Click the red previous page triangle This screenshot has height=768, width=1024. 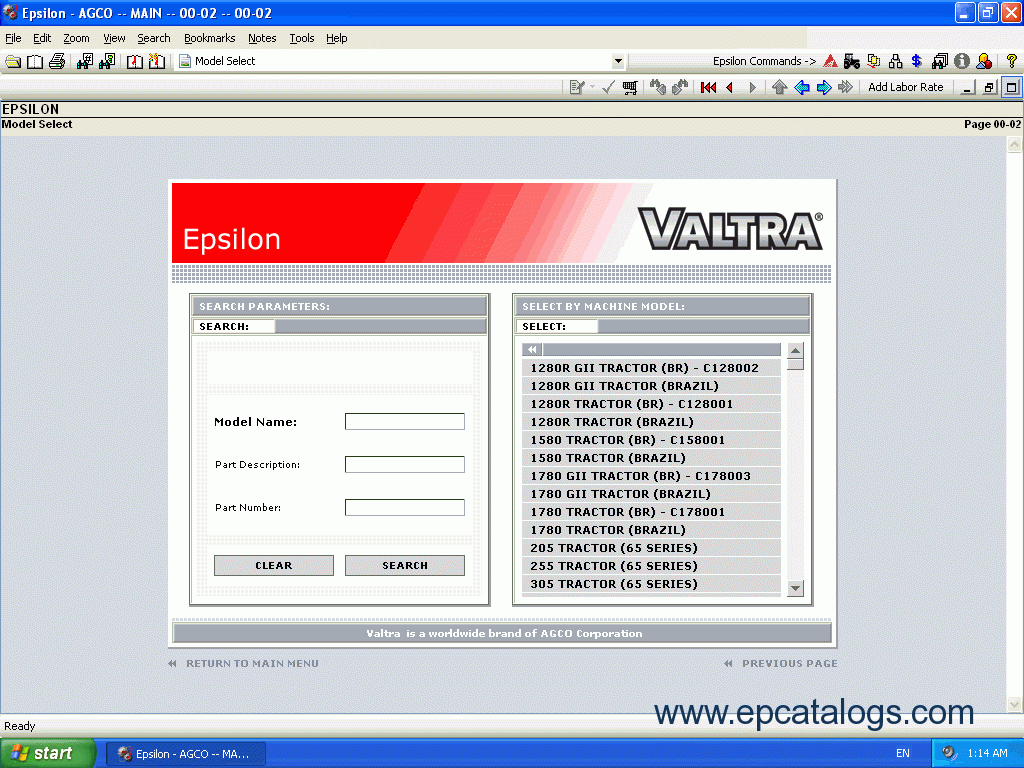pos(730,87)
